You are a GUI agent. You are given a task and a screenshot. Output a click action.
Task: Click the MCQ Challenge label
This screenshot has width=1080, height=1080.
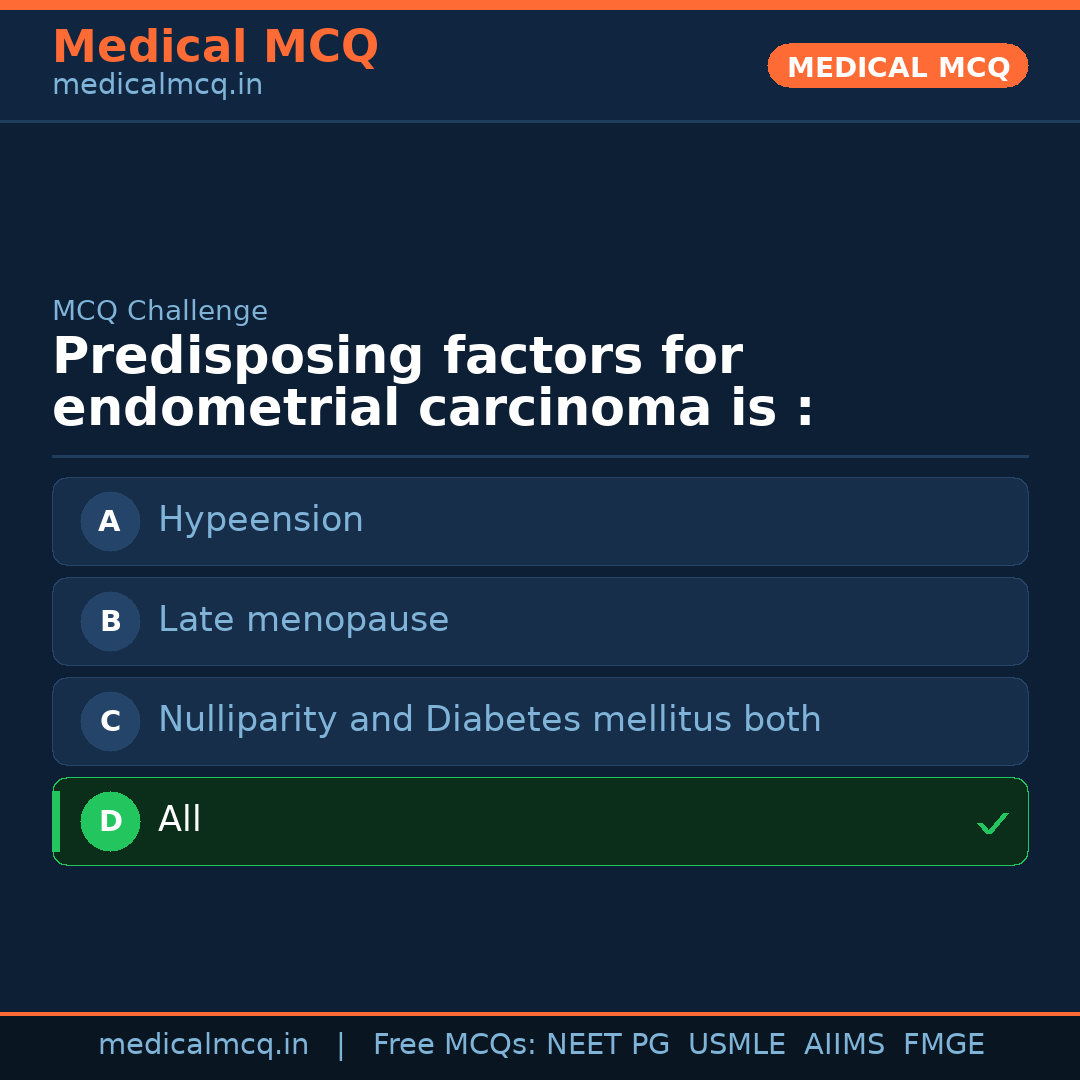pos(160,311)
